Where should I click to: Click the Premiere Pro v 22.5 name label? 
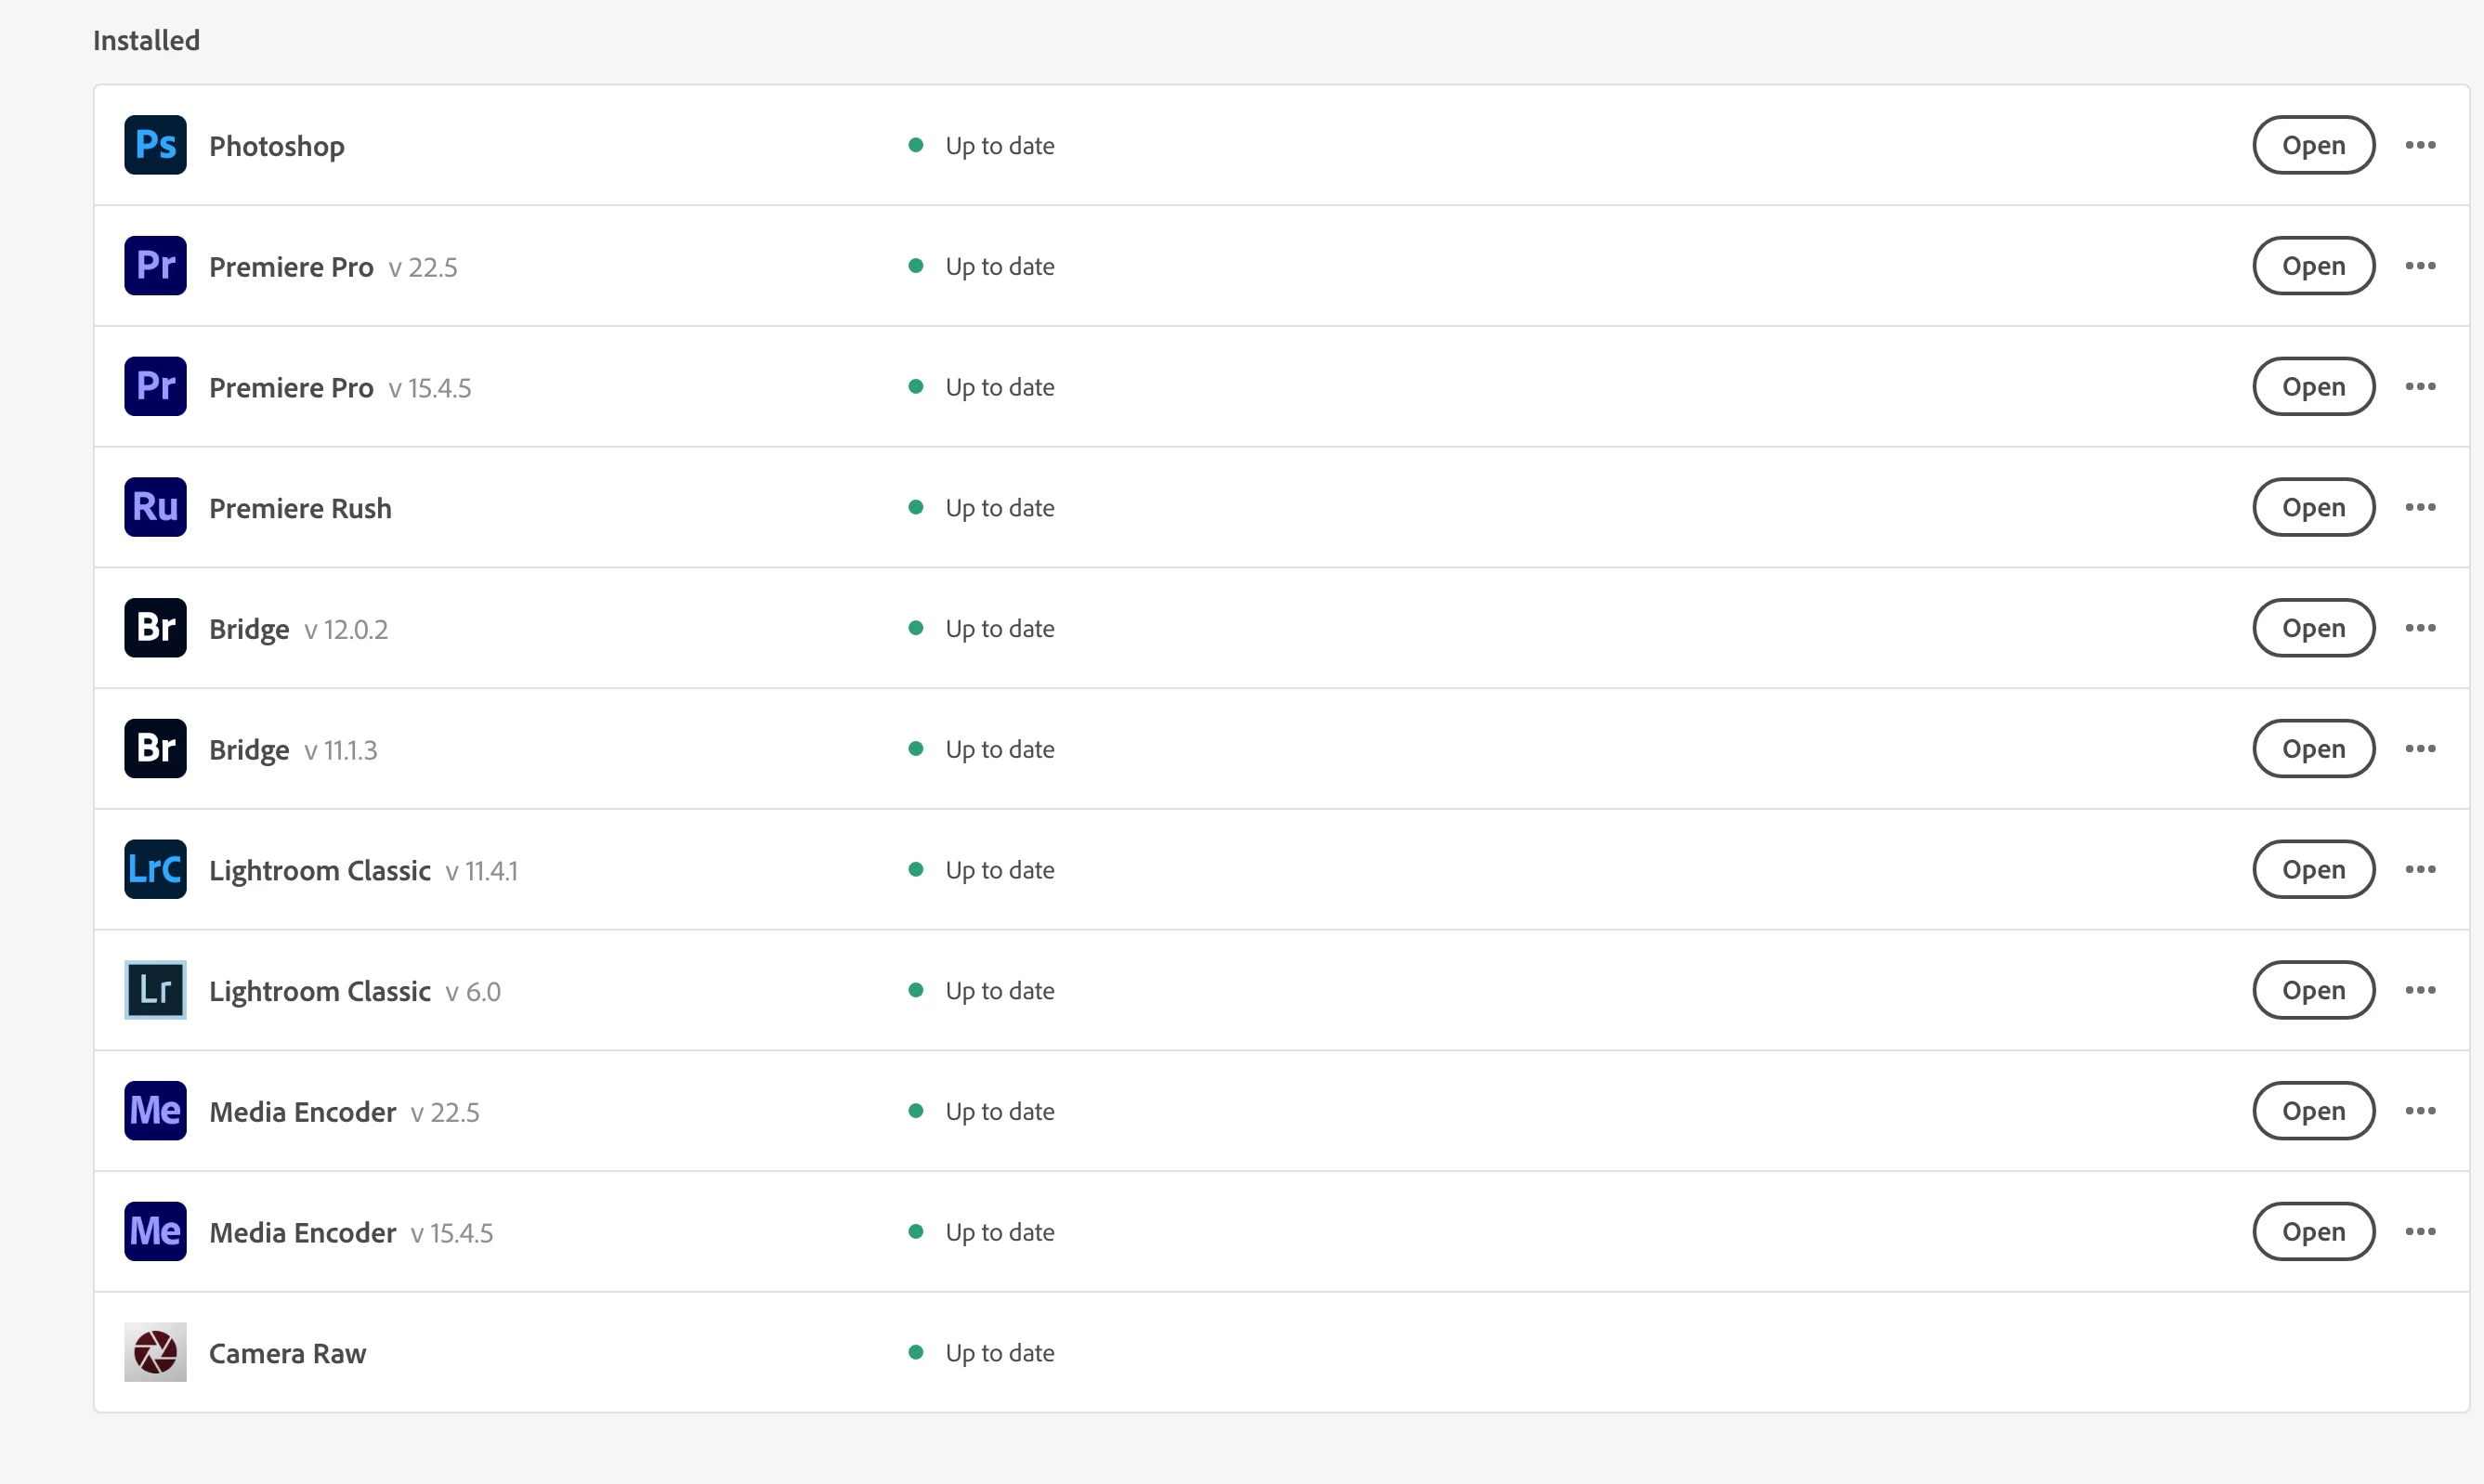click(291, 267)
